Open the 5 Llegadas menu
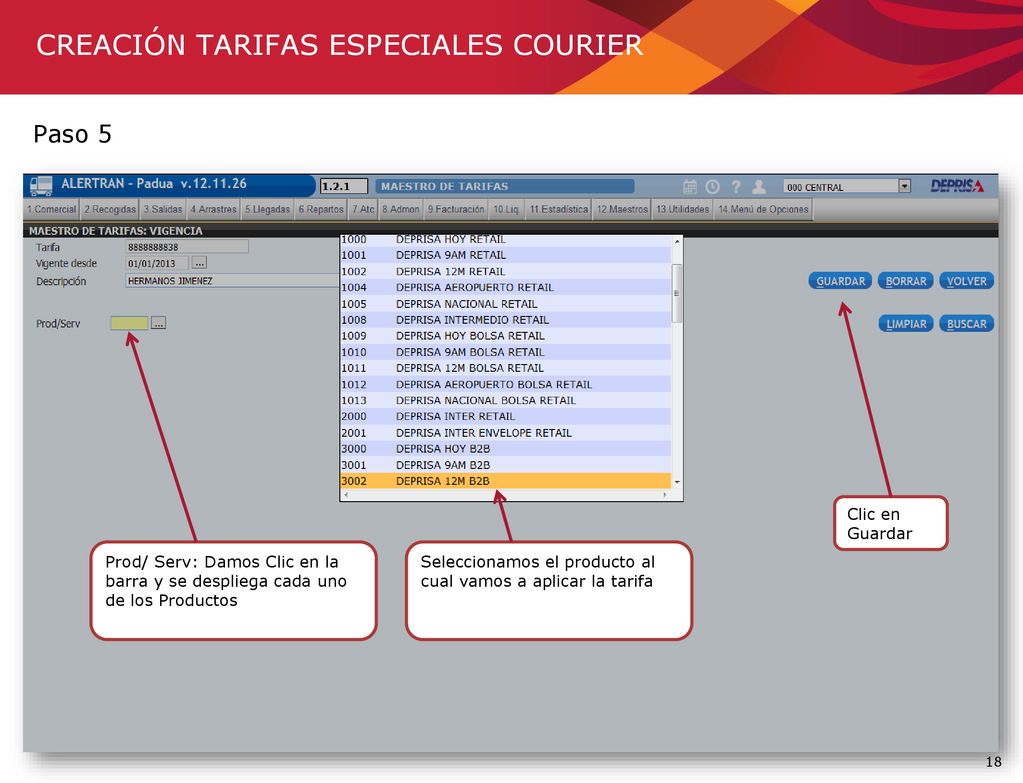The height and width of the screenshot is (783, 1023). tap(267, 209)
